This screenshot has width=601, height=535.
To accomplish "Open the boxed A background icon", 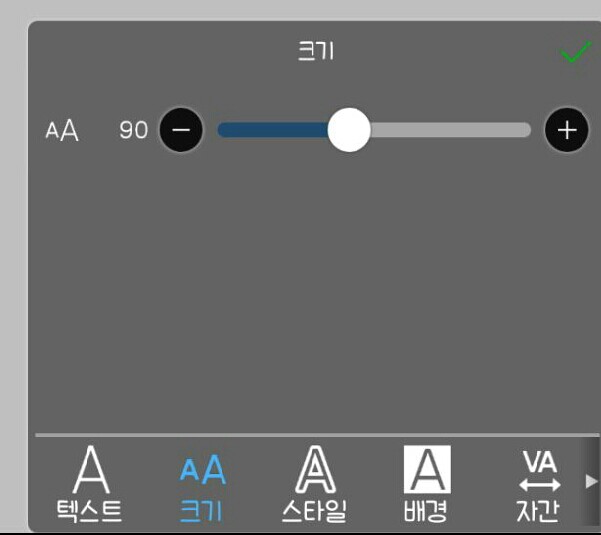I will (x=426, y=470).
